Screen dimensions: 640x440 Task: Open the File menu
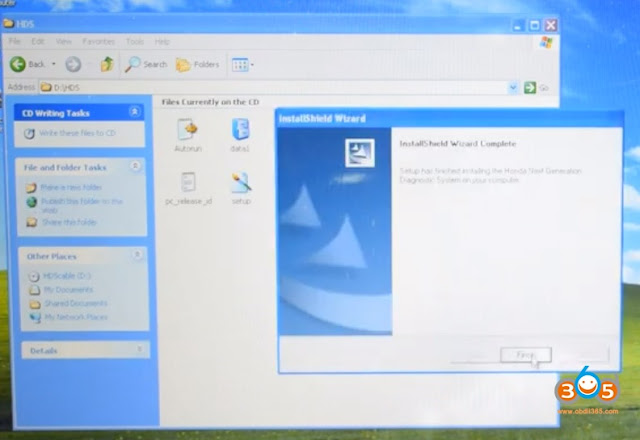coord(14,41)
